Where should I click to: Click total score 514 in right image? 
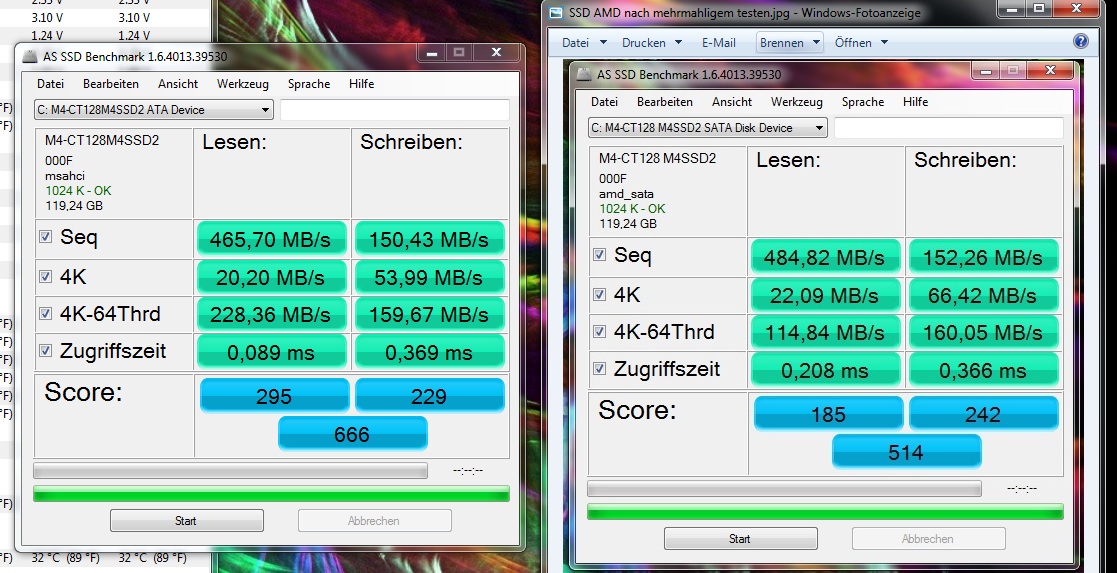point(906,453)
